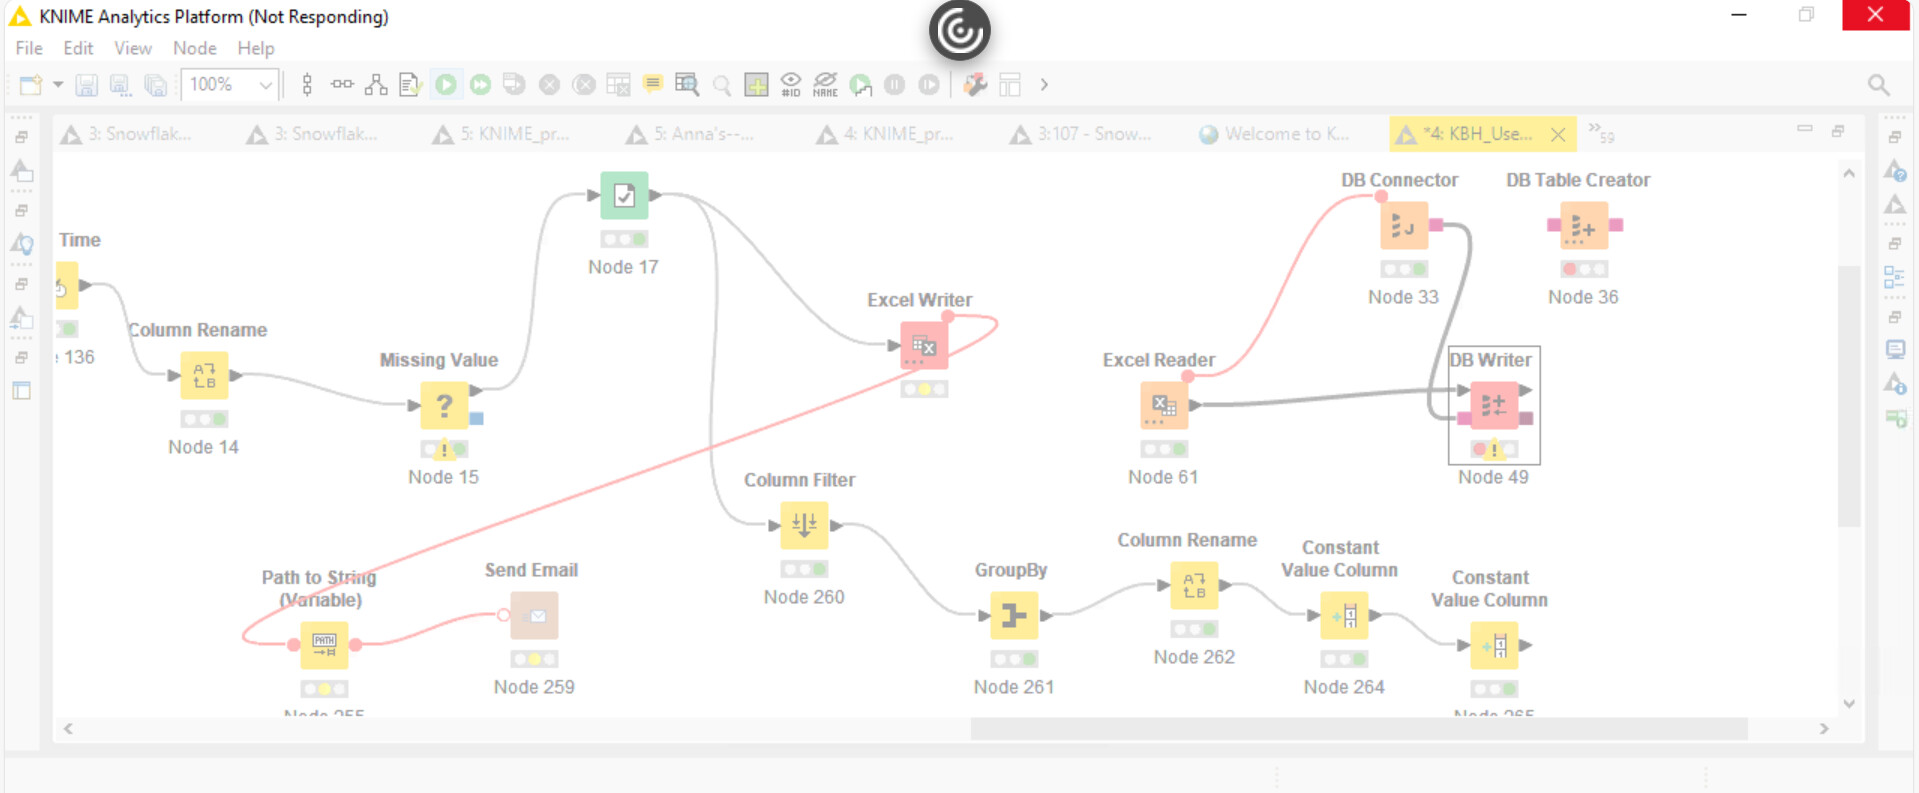Maximize the workflow editor pane
Screen dimensions: 1919x793
pos(1838,130)
